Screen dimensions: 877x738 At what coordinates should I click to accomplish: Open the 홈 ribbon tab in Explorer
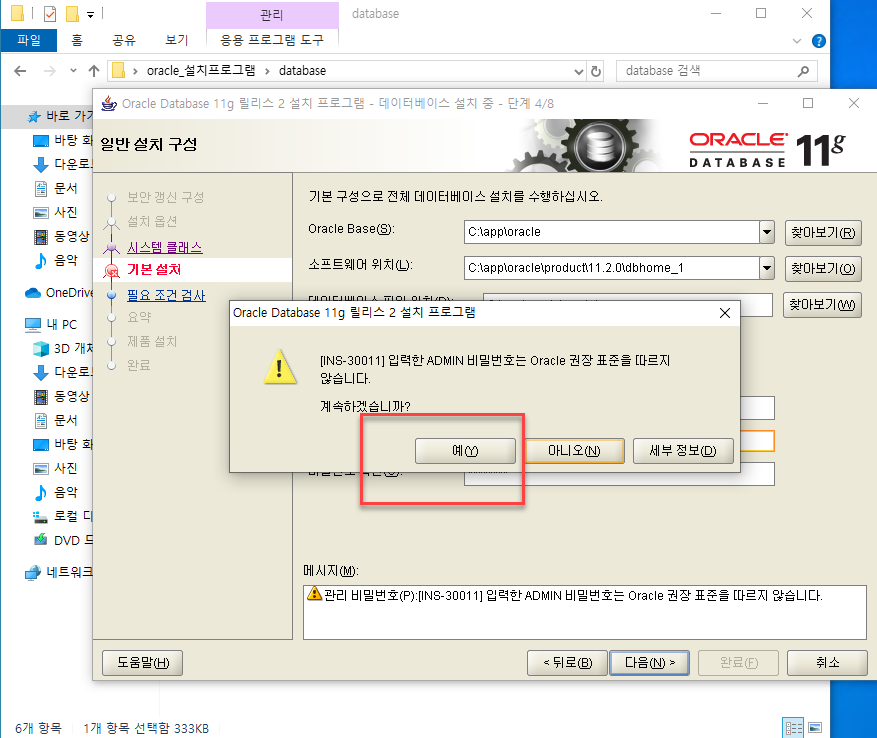[x=77, y=40]
